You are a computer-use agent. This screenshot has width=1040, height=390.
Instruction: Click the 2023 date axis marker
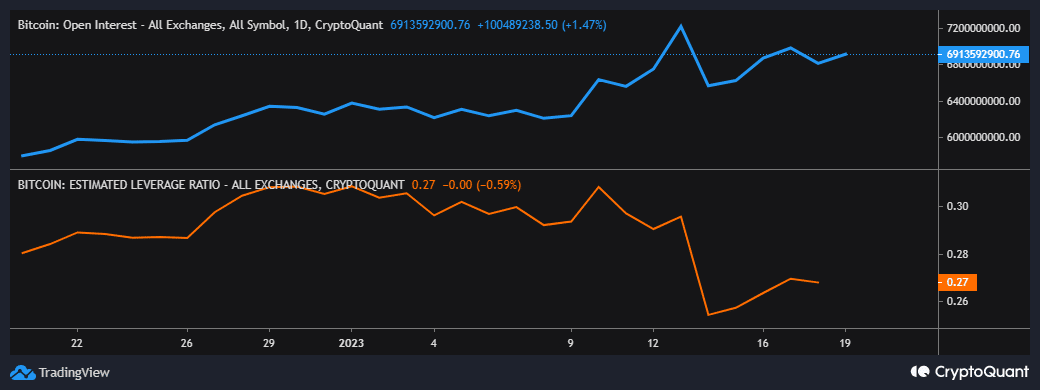tap(351, 343)
